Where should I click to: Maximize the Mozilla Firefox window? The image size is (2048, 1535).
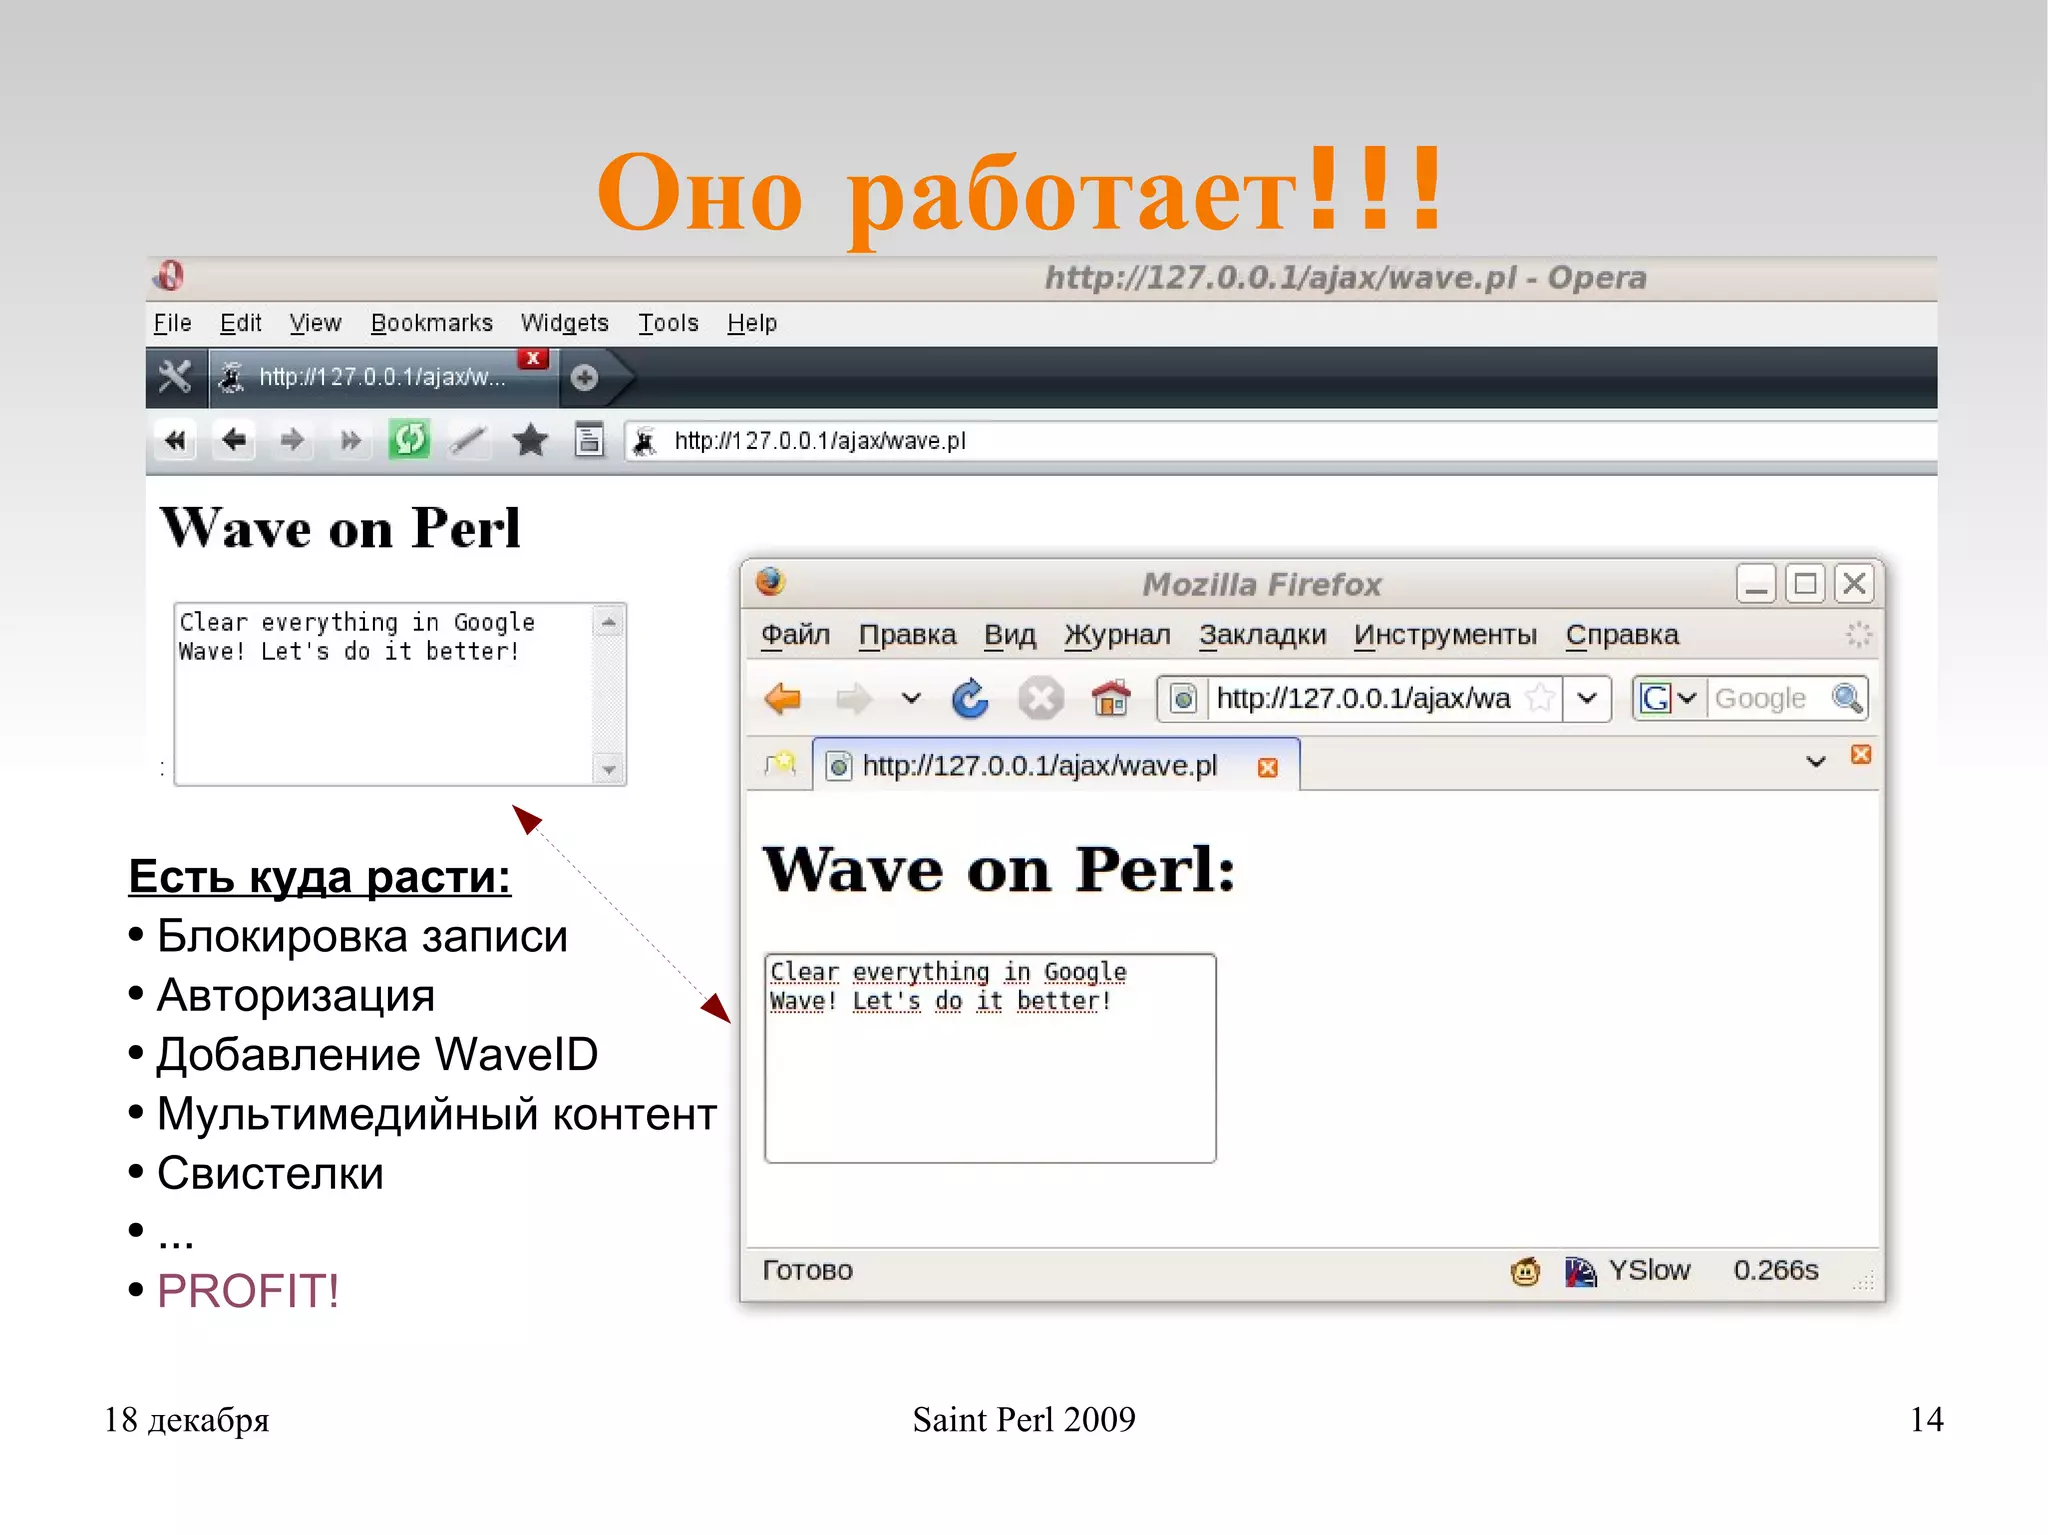1805,583
